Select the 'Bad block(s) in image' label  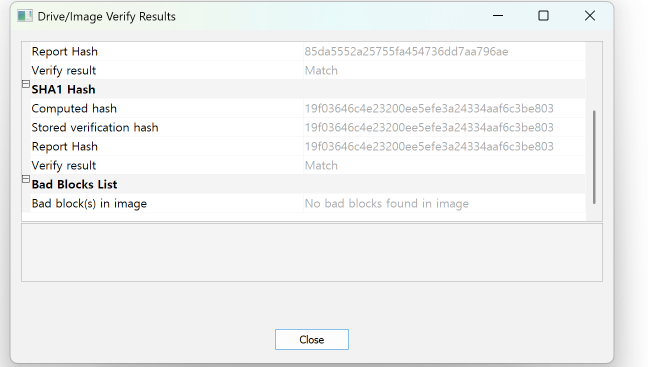click(89, 203)
